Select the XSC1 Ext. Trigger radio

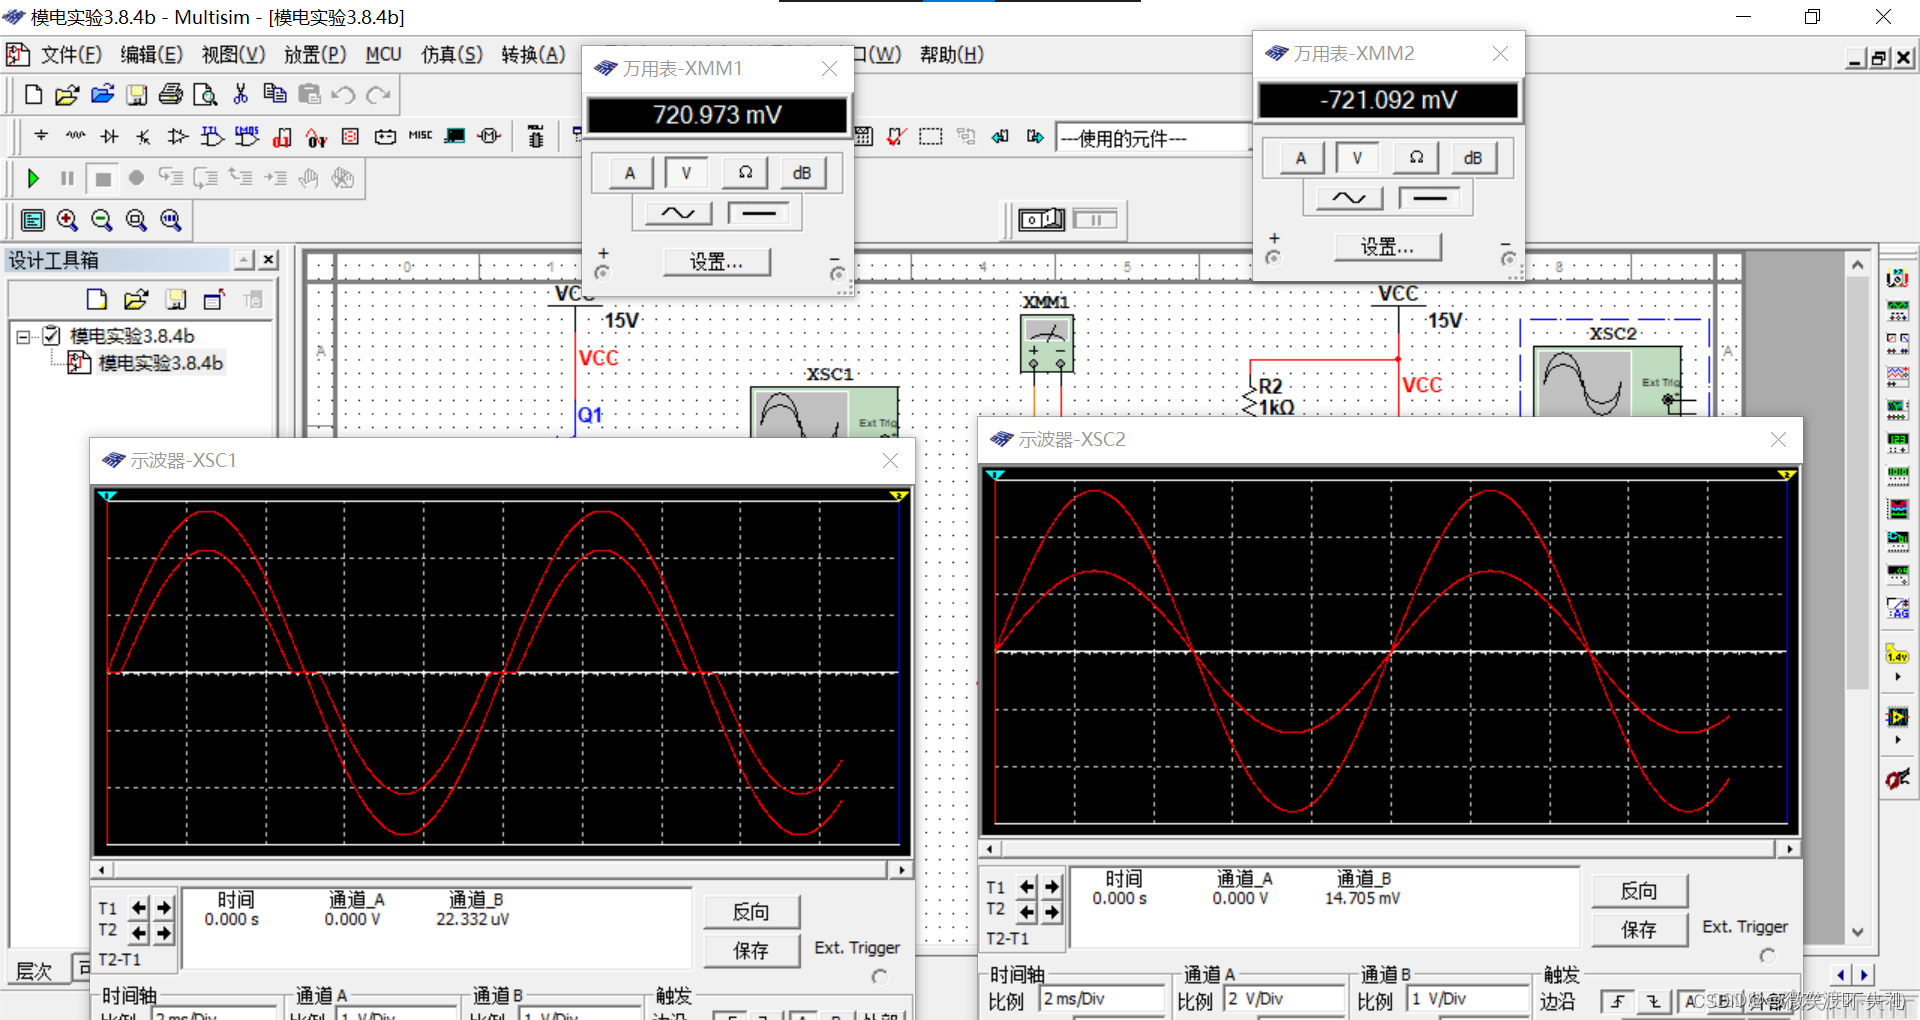[x=879, y=976]
